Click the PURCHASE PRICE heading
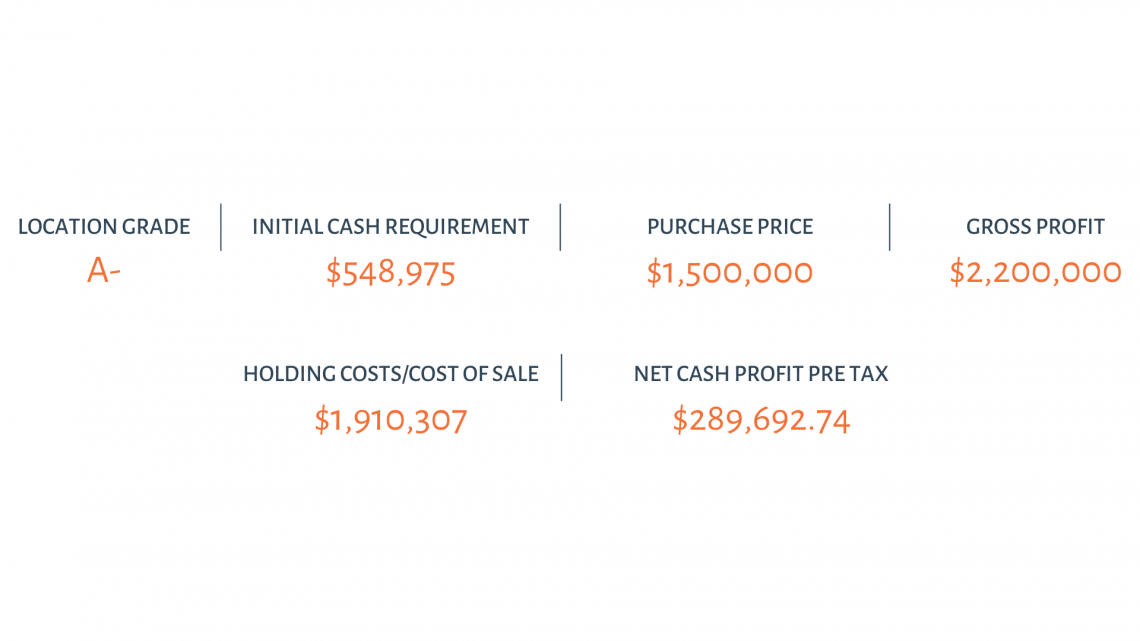The height and width of the screenshot is (641, 1140). (x=730, y=227)
